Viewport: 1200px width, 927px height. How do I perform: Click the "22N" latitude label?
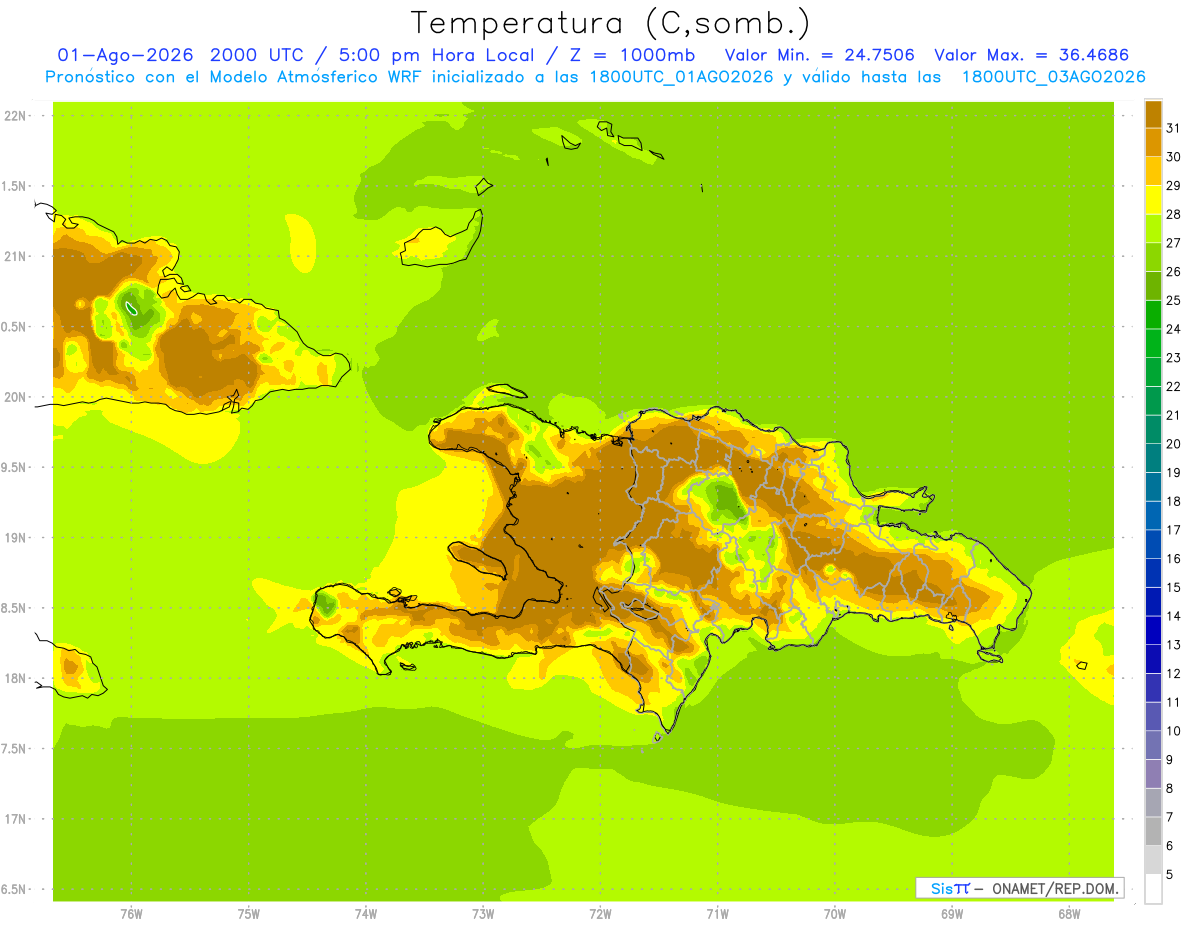coord(15,115)
